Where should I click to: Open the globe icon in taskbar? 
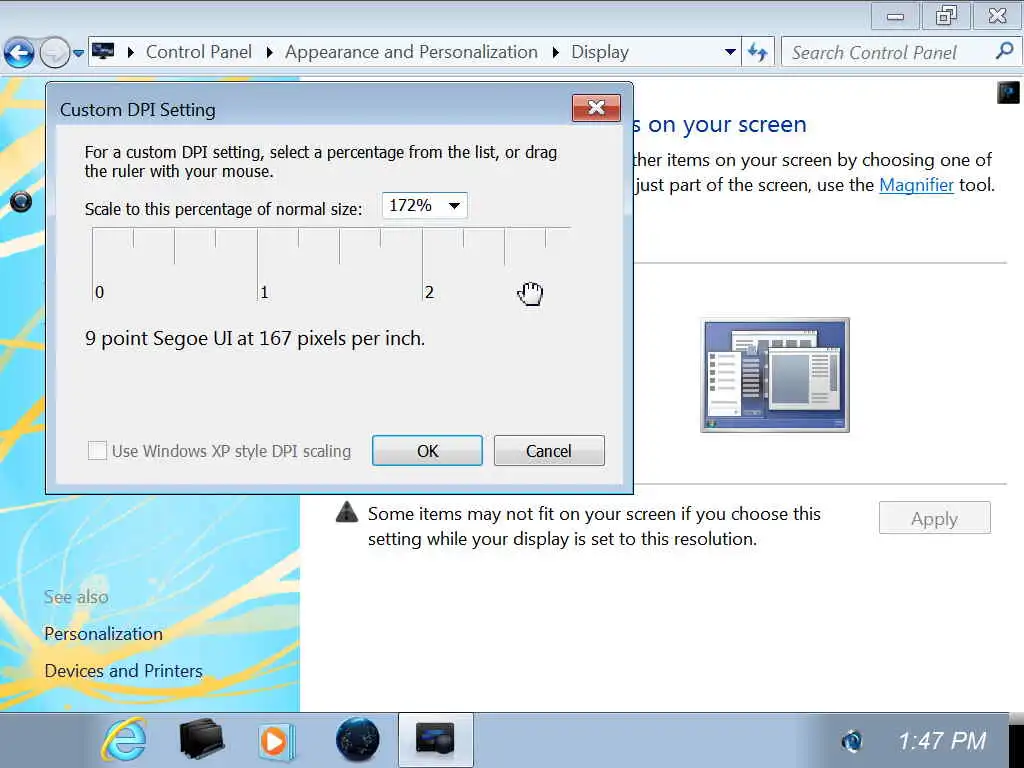(x=357, y=740)
